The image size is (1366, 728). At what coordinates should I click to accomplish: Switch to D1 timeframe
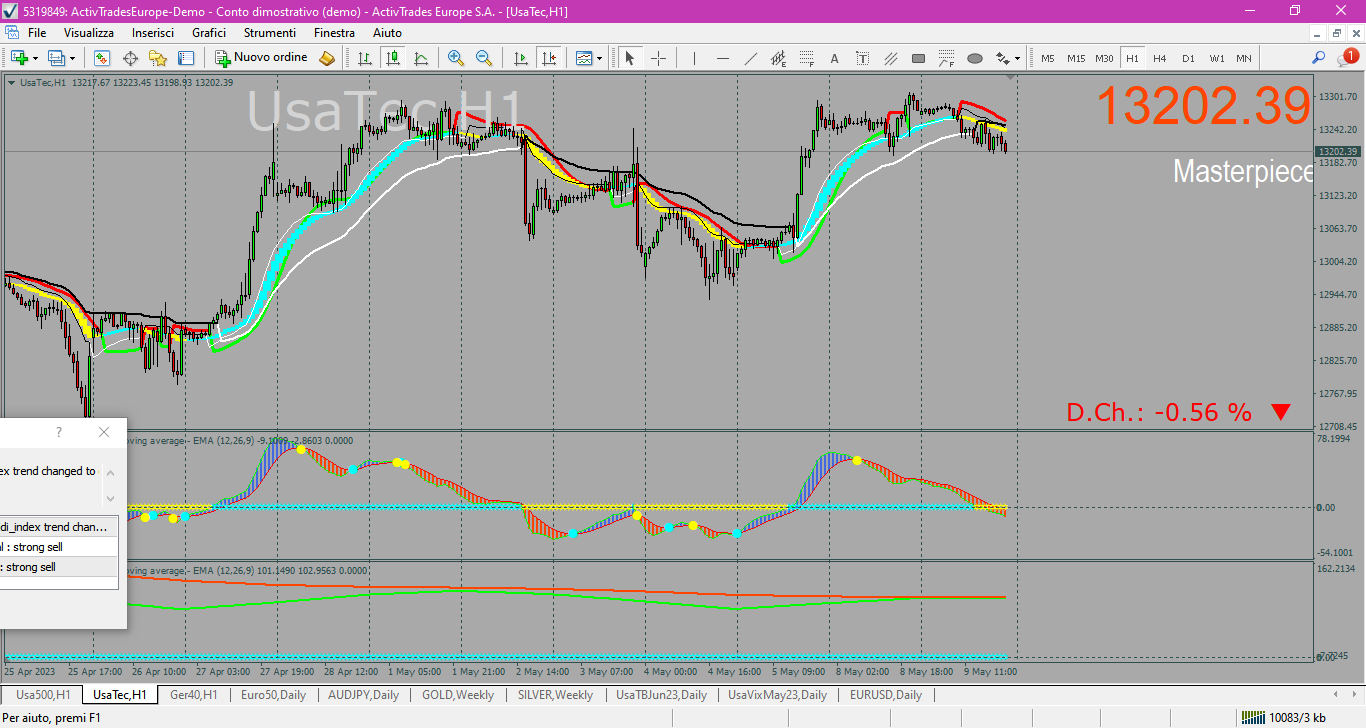coord(1188,58)
